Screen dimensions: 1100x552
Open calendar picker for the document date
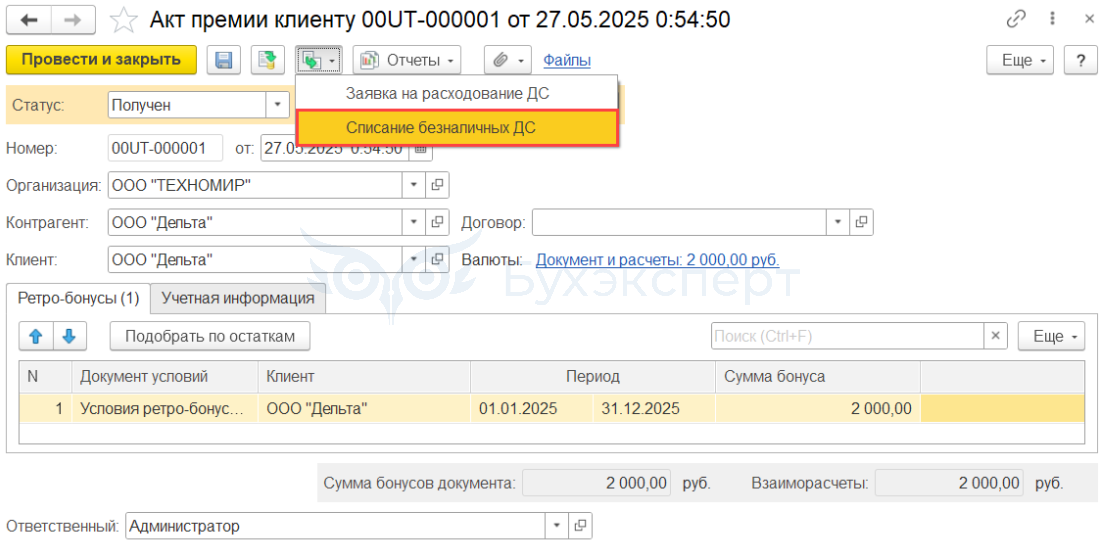tap(420, 148)
